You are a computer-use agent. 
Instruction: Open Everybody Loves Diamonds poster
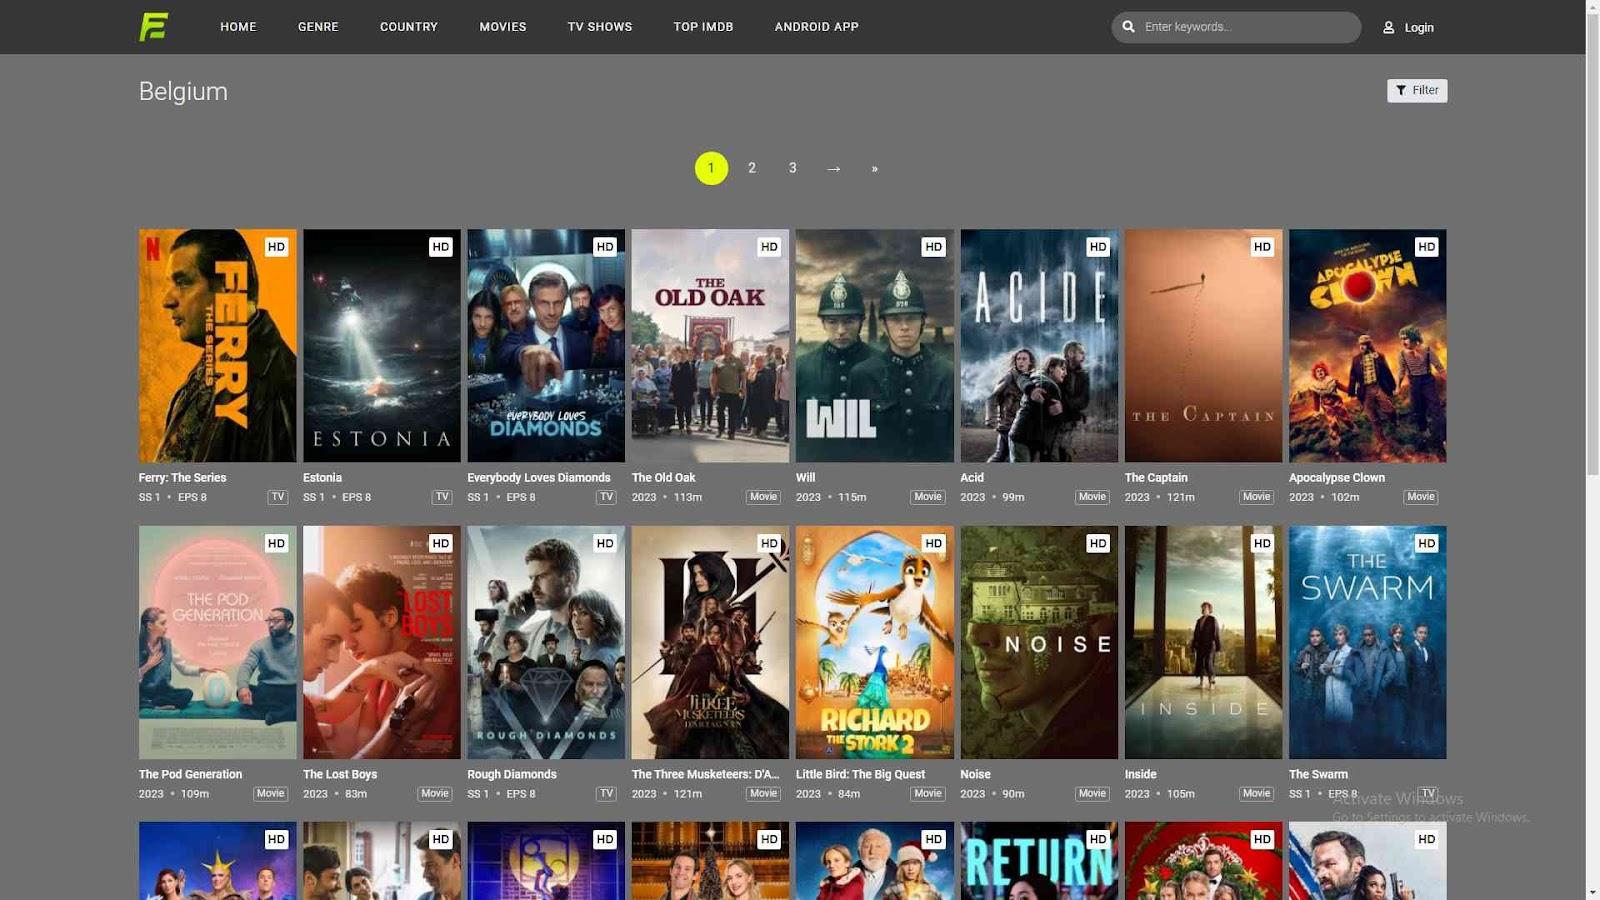(546, 346)
